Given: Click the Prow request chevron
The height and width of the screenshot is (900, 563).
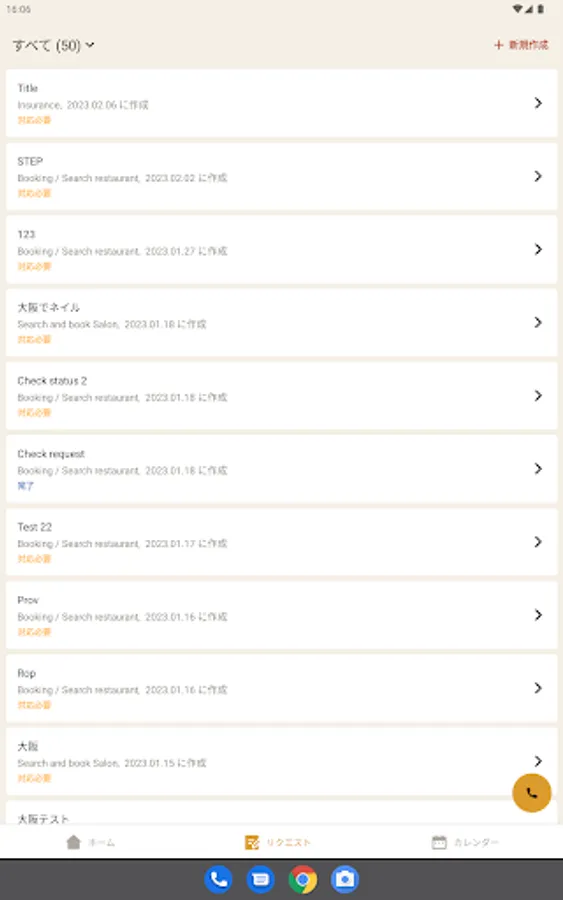Looking at the screenshot, I should [538, 615].
